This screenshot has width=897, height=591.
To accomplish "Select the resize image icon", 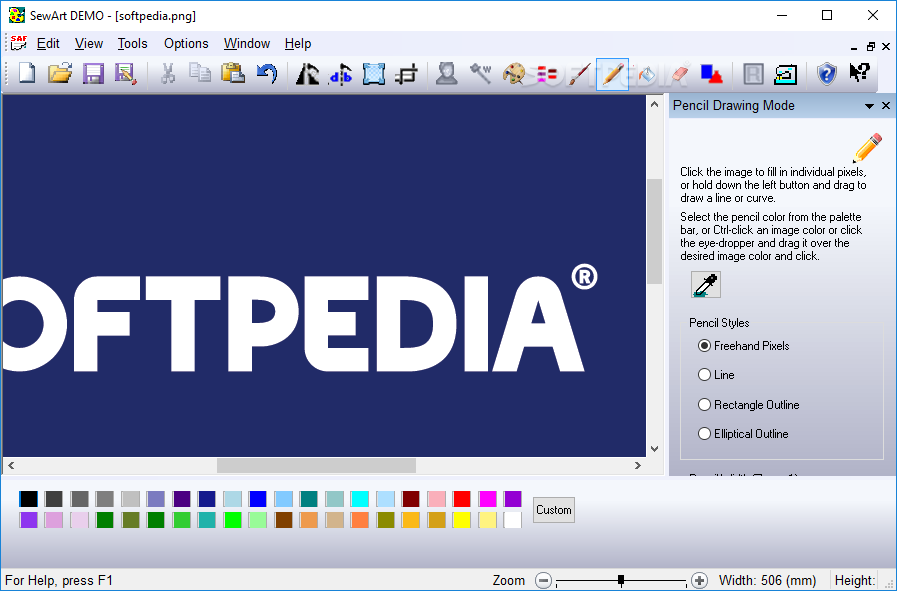I will (x=374, y=74).
